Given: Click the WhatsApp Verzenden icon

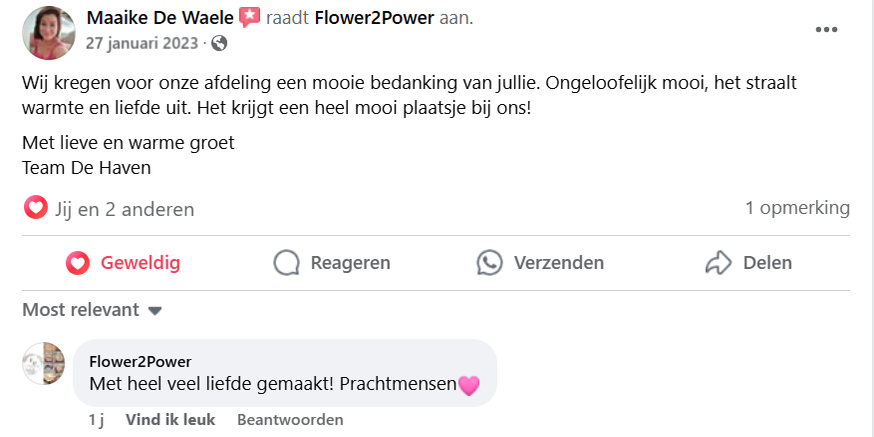Looking at the screenshot, I should point(489,263).
